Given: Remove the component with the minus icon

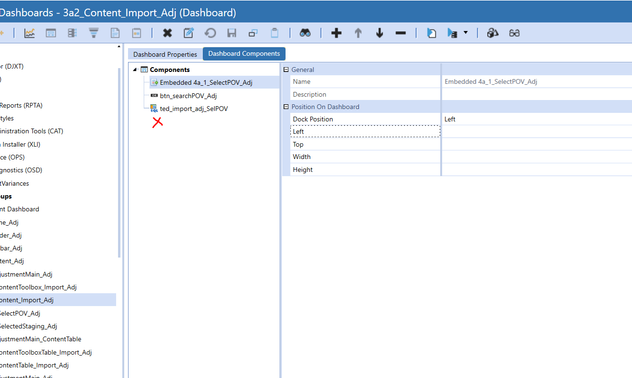Looking at the screenshot, I should (401, 33).
